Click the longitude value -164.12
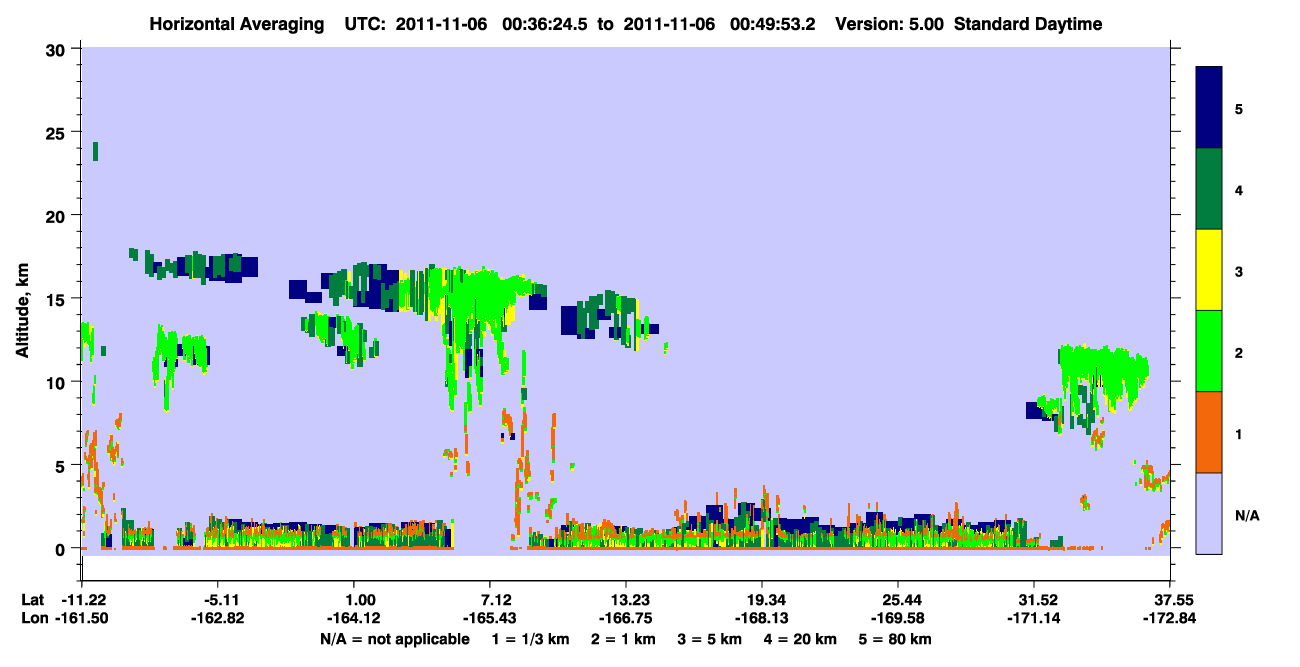The image size is (1300, 667). click(354, 618)
